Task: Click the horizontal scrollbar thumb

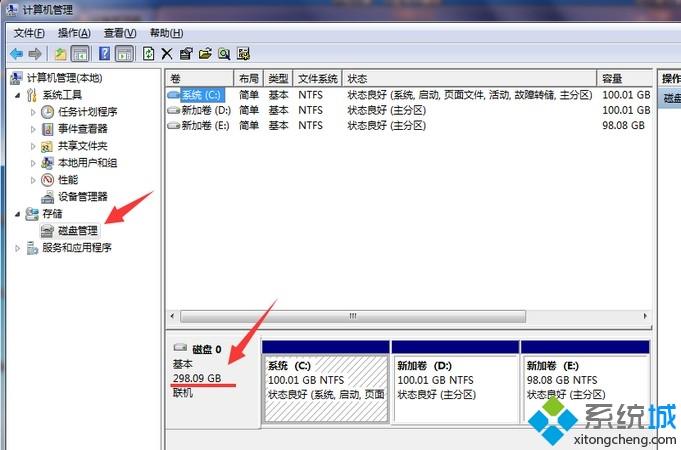Action: pos(353,316)
